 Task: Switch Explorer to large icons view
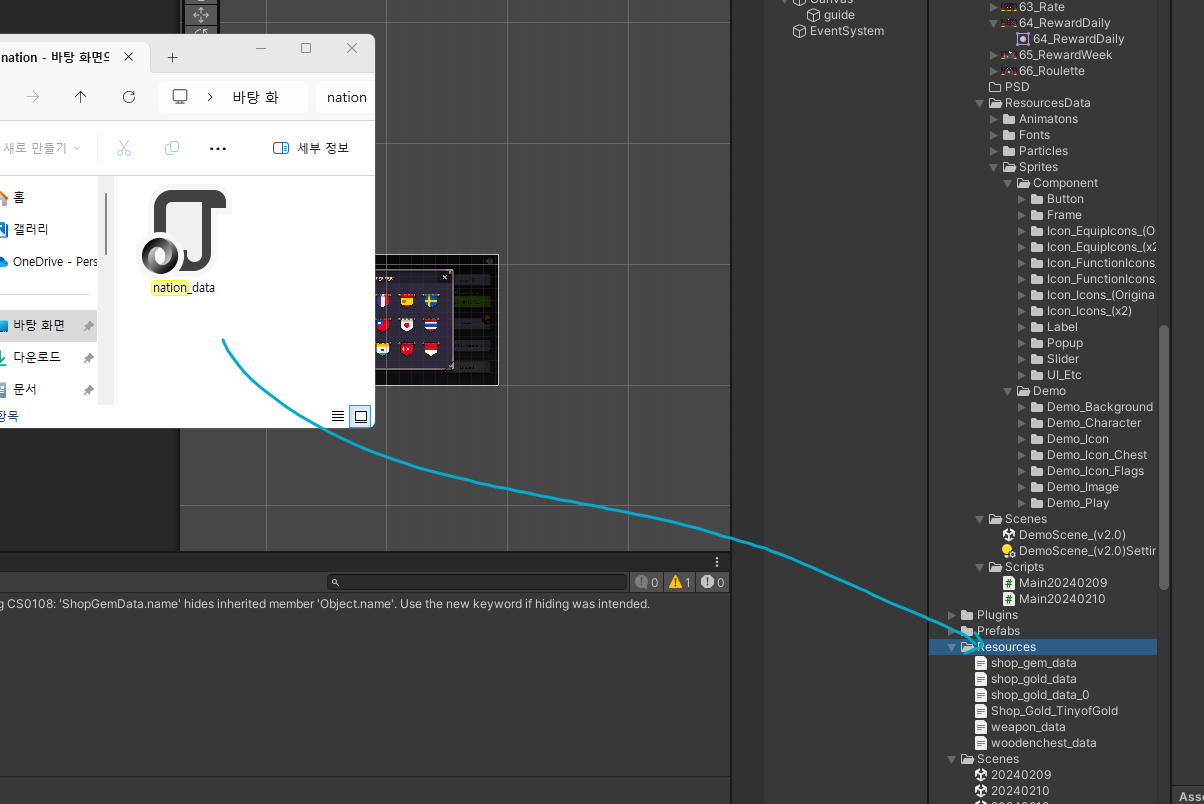[361, 416]
